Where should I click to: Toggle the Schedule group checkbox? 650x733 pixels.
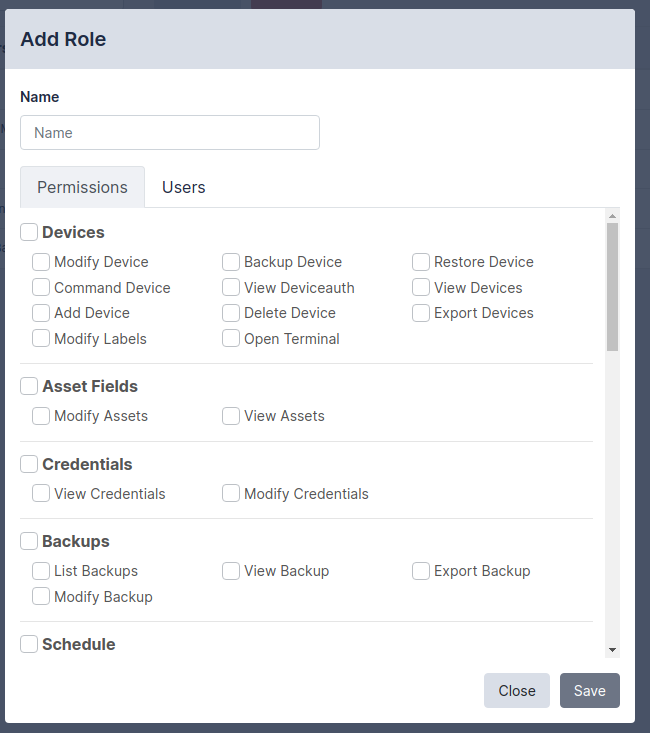(30, 644)
